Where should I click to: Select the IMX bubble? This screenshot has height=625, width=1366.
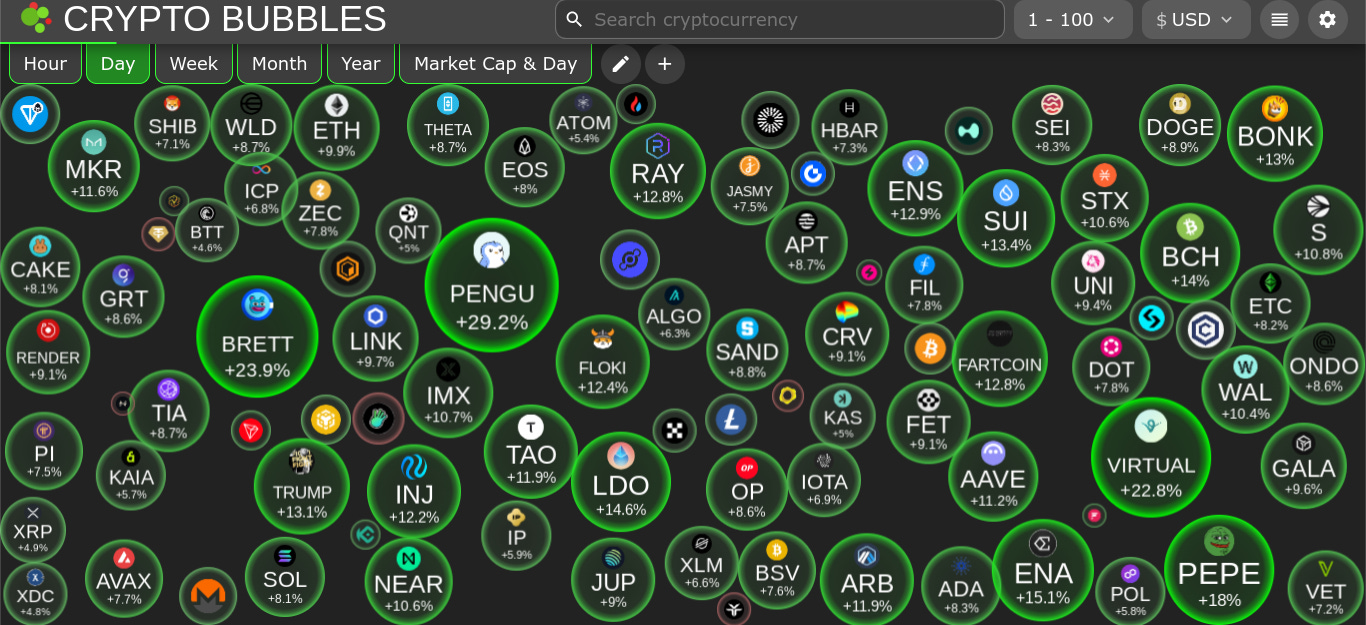[448, 393]
